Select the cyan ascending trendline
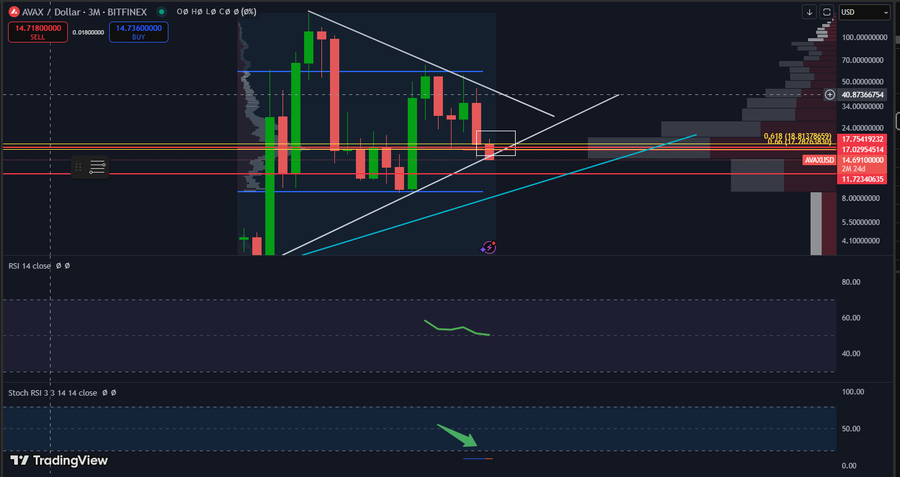This screenshot has width=900, height=477. point(499,195)
